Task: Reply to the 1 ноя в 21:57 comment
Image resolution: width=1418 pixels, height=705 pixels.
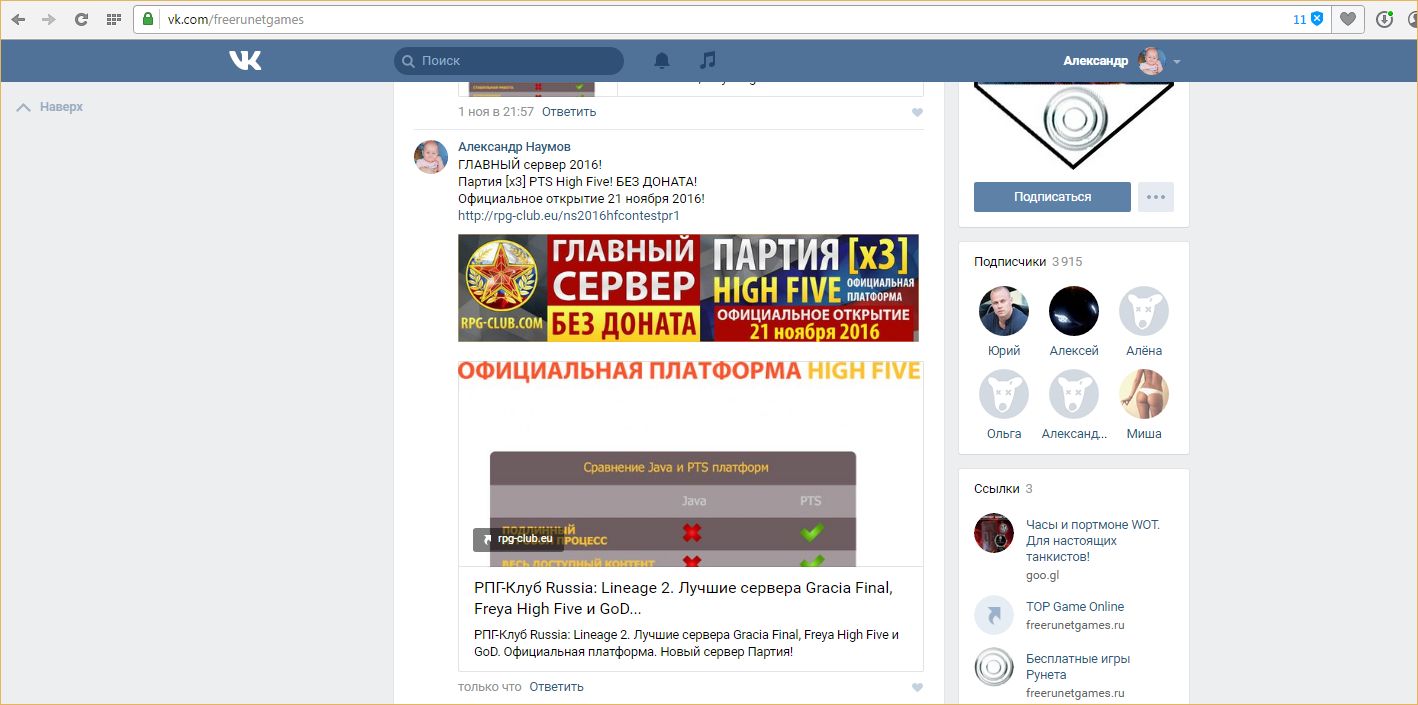Action: [x=569, y=112]
